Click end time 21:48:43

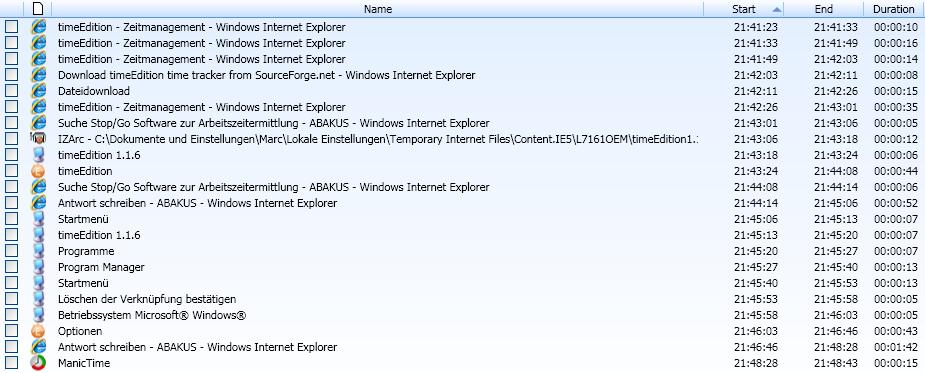point(836,363)
